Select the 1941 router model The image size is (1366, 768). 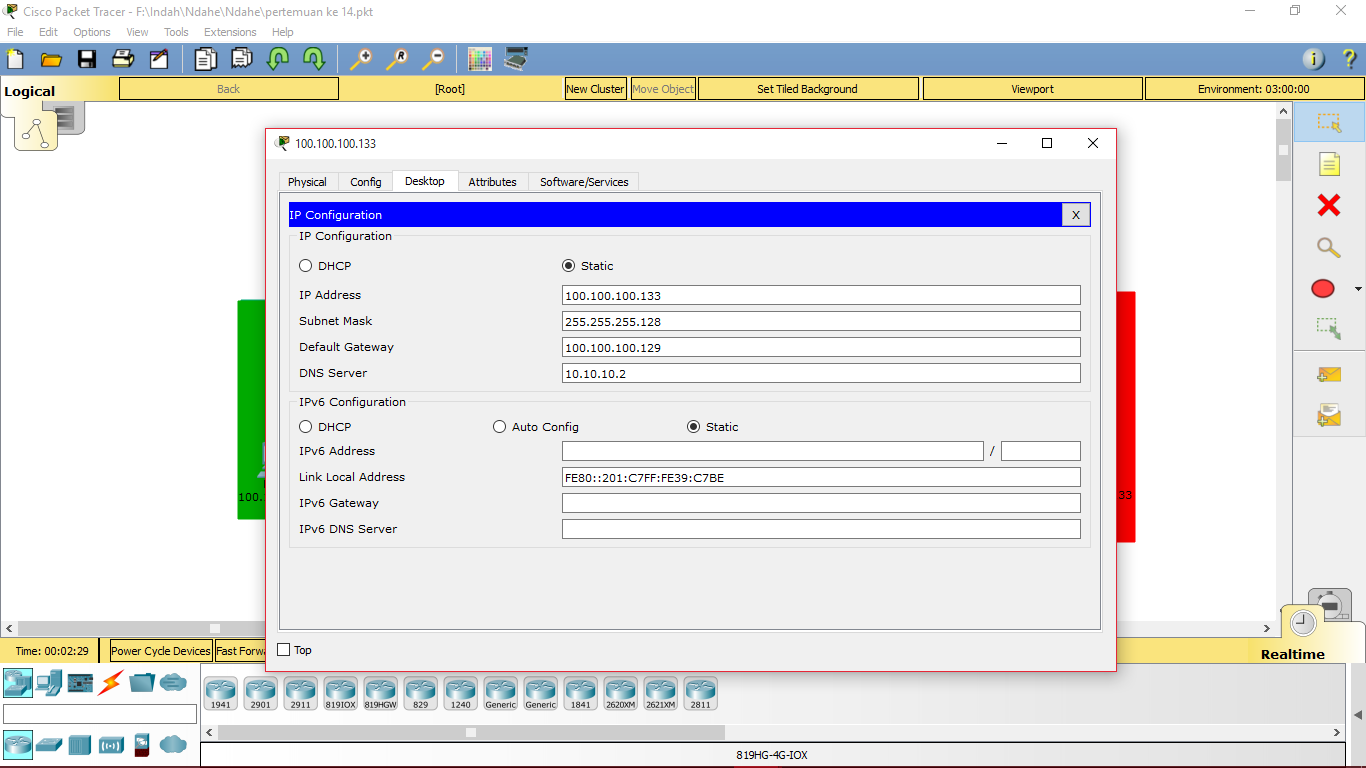coord(220,692)
